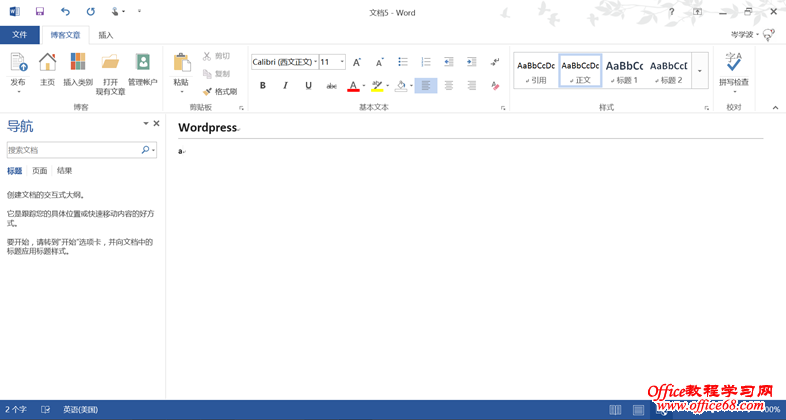Open the Publish (发布) dropdown arrow
Image resolution: width=786 pixels, height=420 pixels.
coord(19,92)
